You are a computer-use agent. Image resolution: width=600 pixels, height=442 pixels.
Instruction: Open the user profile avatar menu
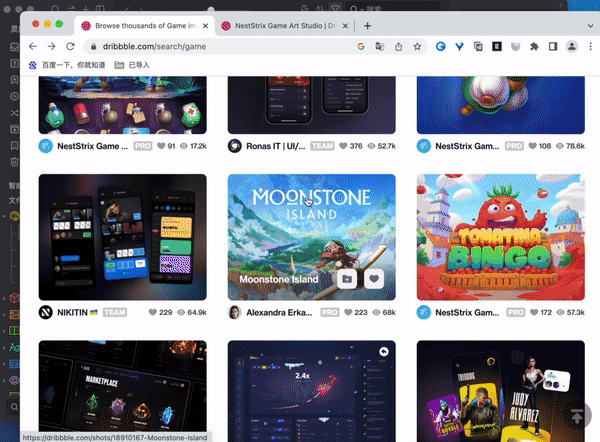tap(572, 47)
